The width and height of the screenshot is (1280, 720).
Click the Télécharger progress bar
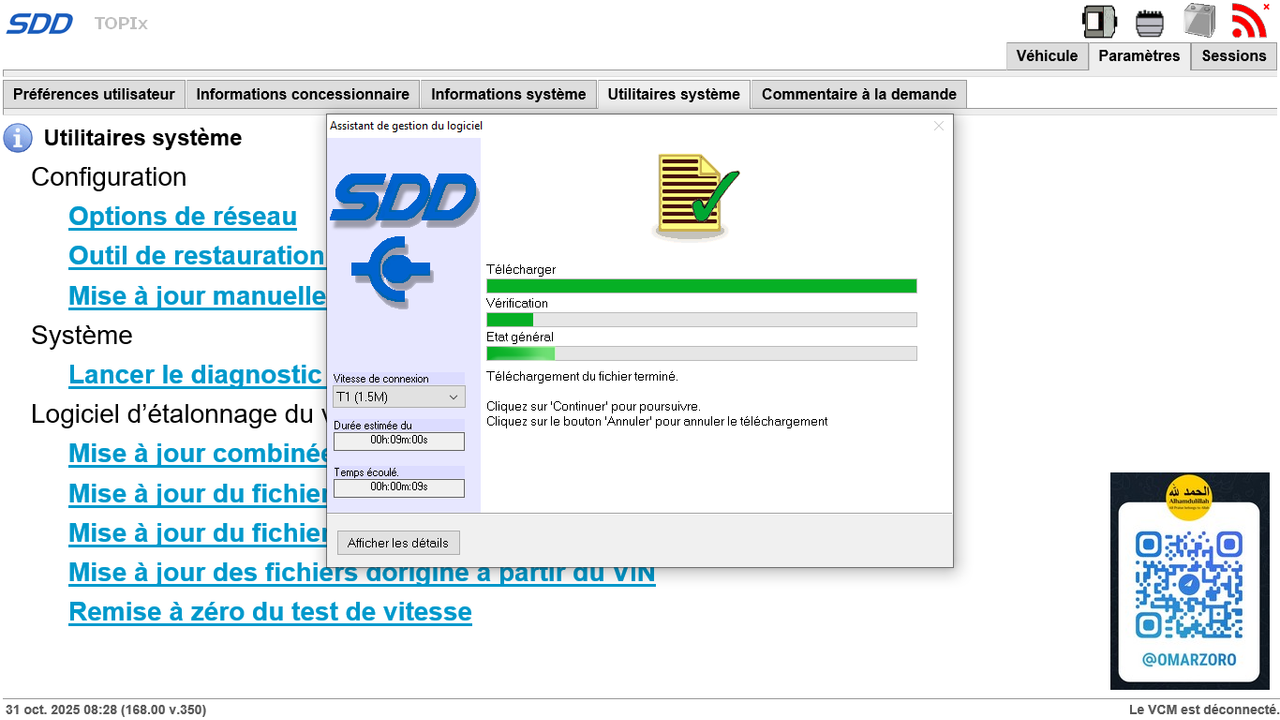[x=701, y=286]
